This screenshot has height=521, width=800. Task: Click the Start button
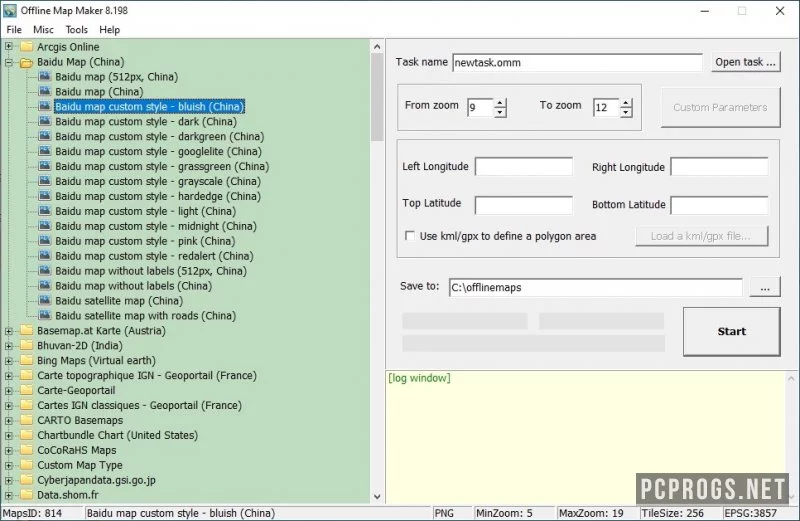732,331
